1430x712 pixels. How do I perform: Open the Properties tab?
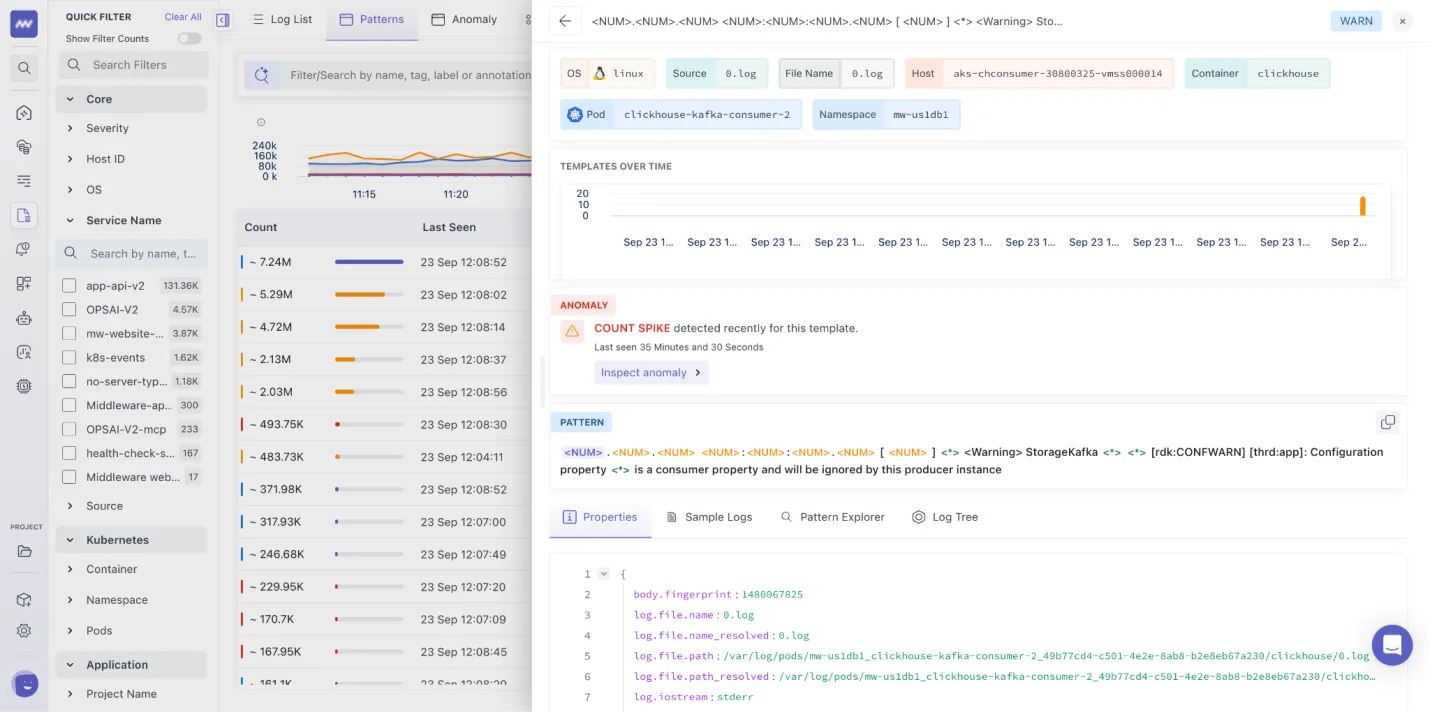click(x=600, y=517)
